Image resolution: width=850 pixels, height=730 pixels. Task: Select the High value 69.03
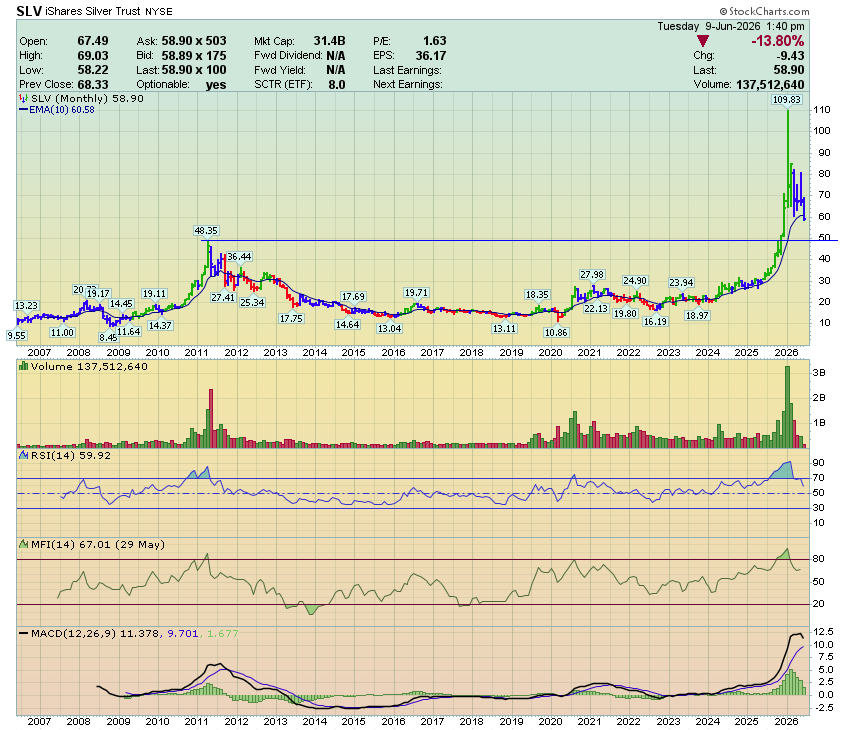(x=93, y=56)
